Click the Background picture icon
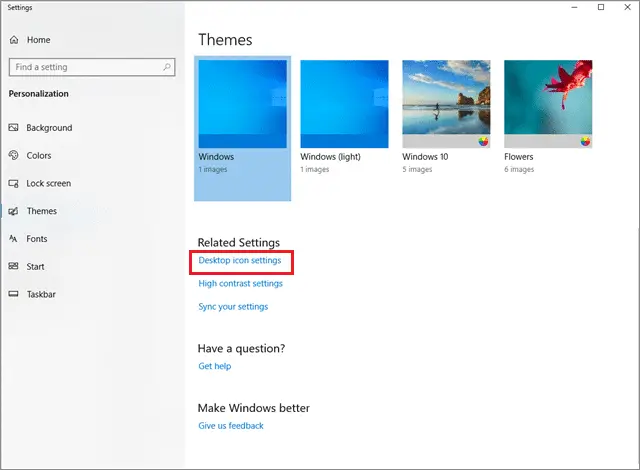This screenshot has height=470, width=640. [x=13, y=128]
